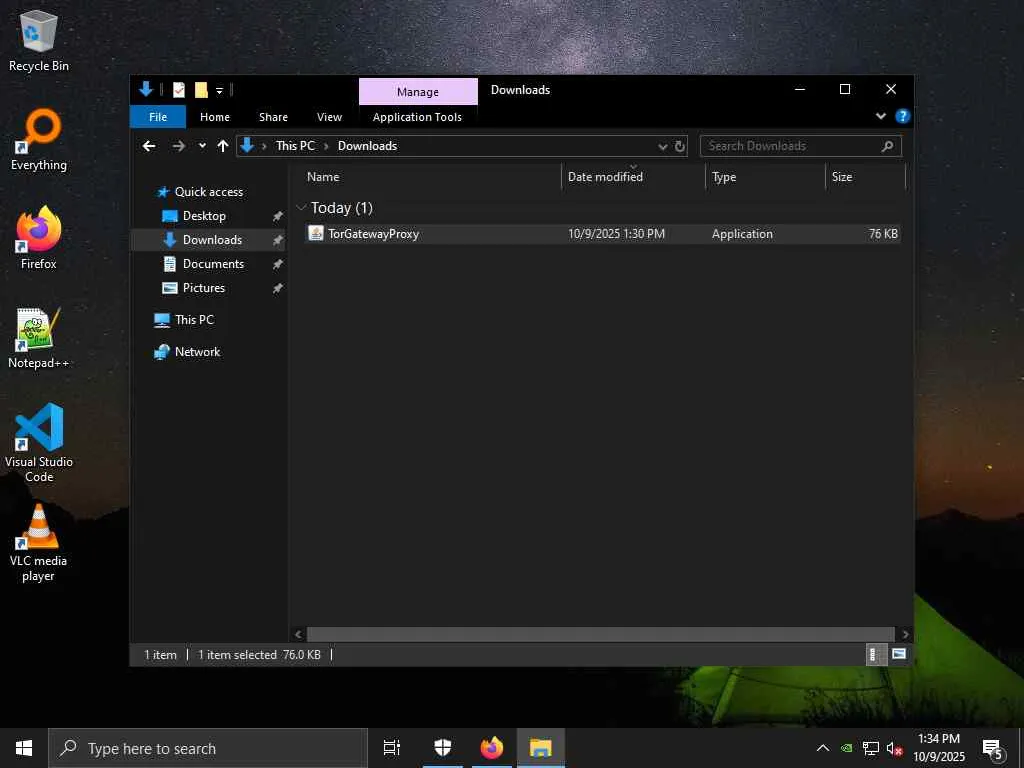The width and height of the screenshot is (1024, 768).
Task: Open the notification center icon
Action: tap(992, 749)
